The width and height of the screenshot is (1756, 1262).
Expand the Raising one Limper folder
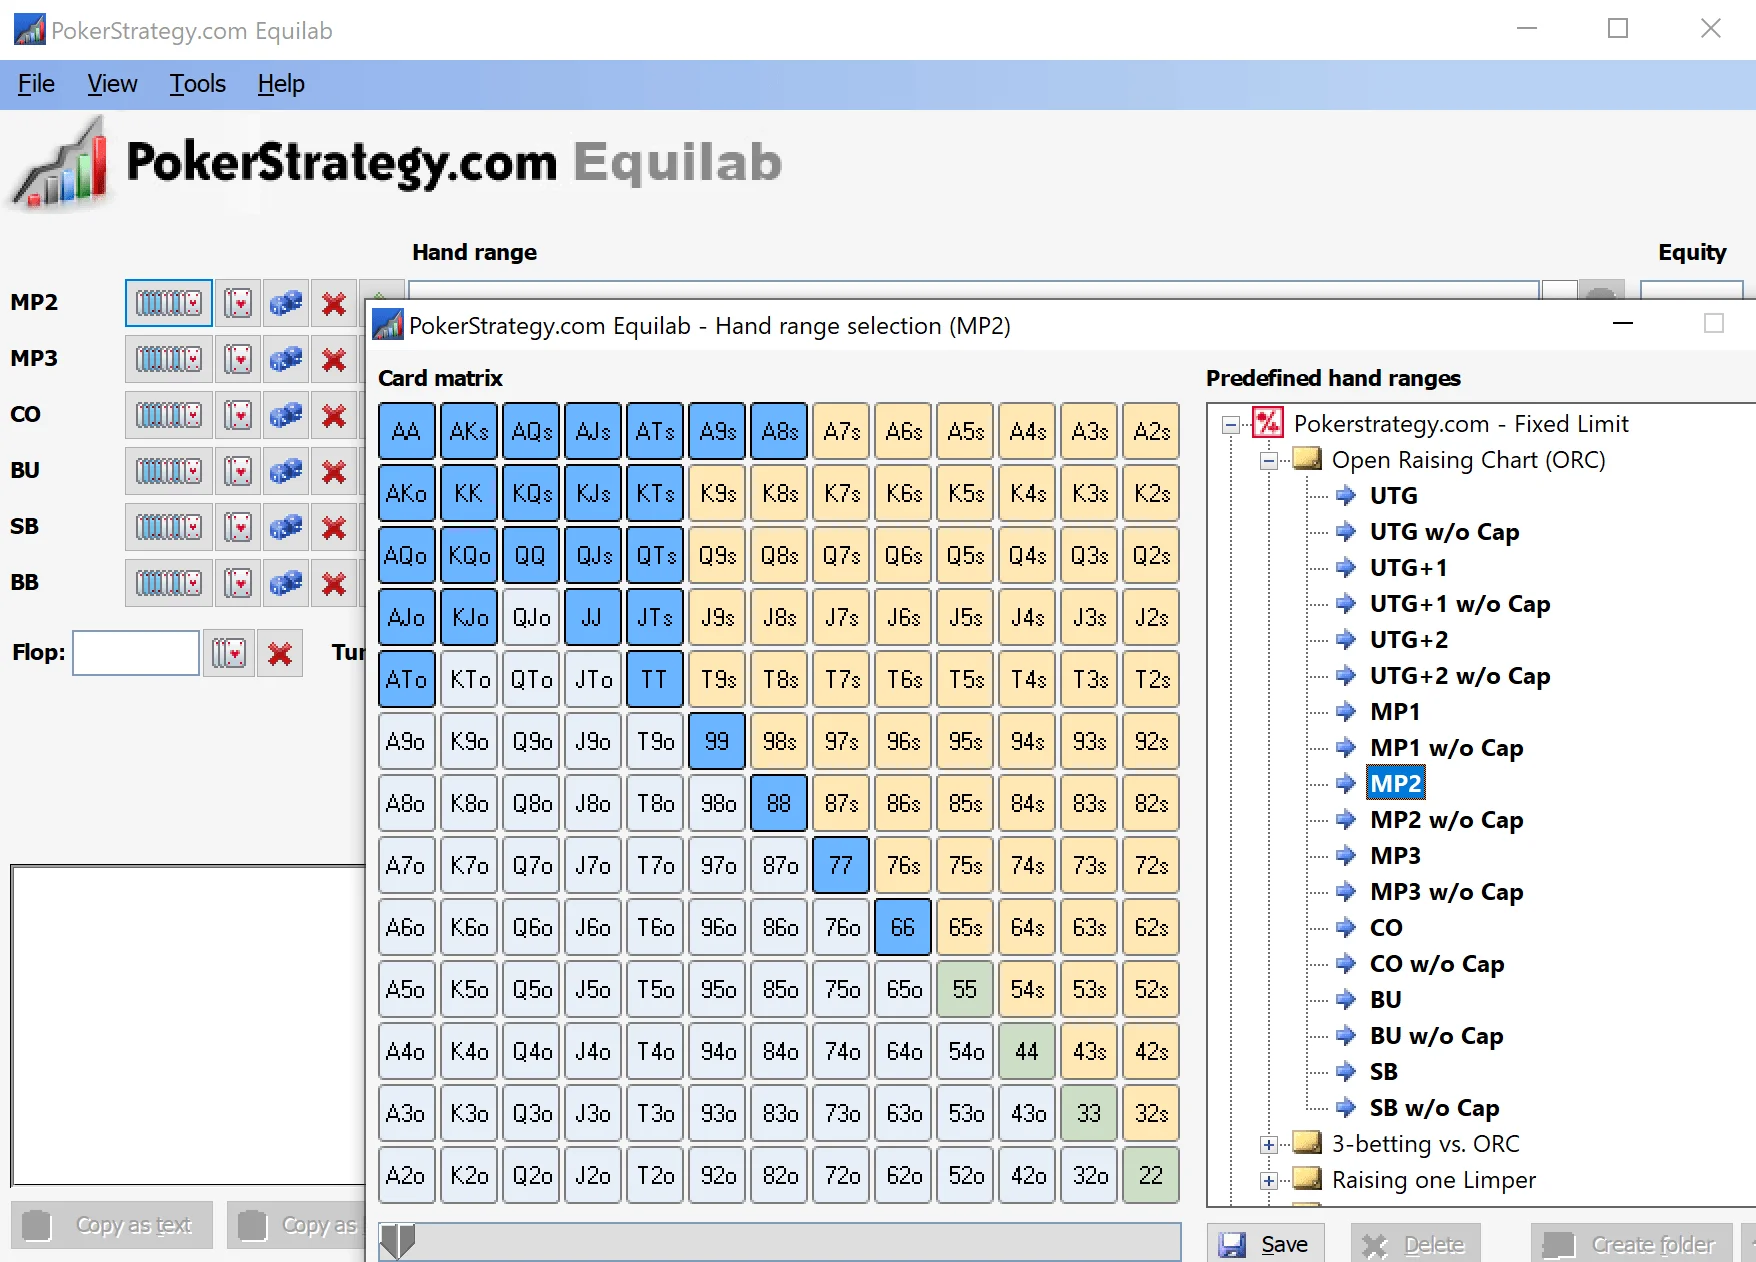[x=1269, y=1180]
